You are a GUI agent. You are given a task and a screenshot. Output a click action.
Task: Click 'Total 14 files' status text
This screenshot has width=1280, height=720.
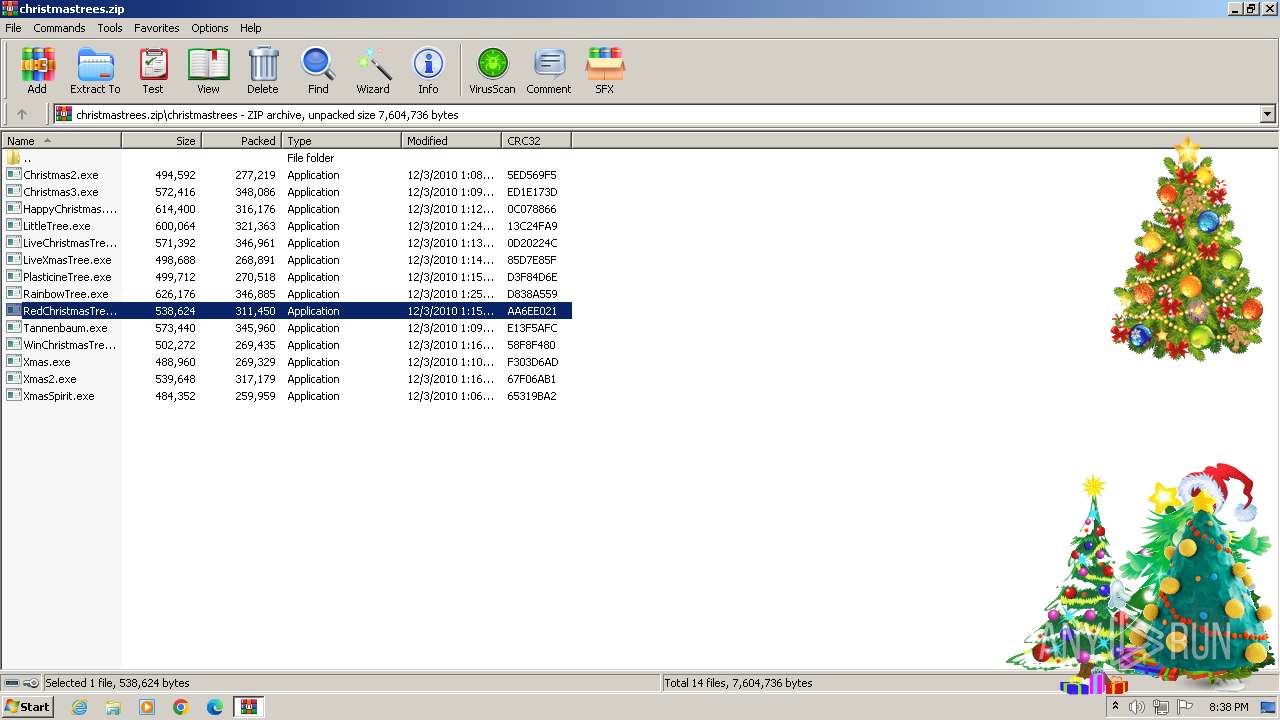click(x=738, y=683)
